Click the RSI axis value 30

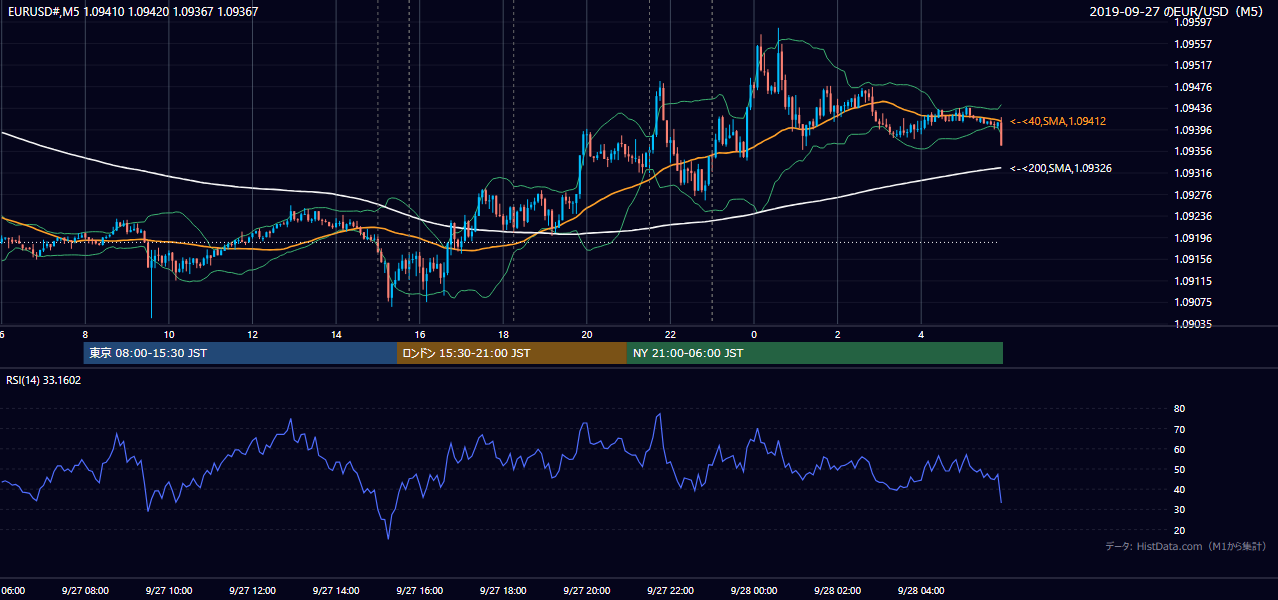(x=1179, y=510)
